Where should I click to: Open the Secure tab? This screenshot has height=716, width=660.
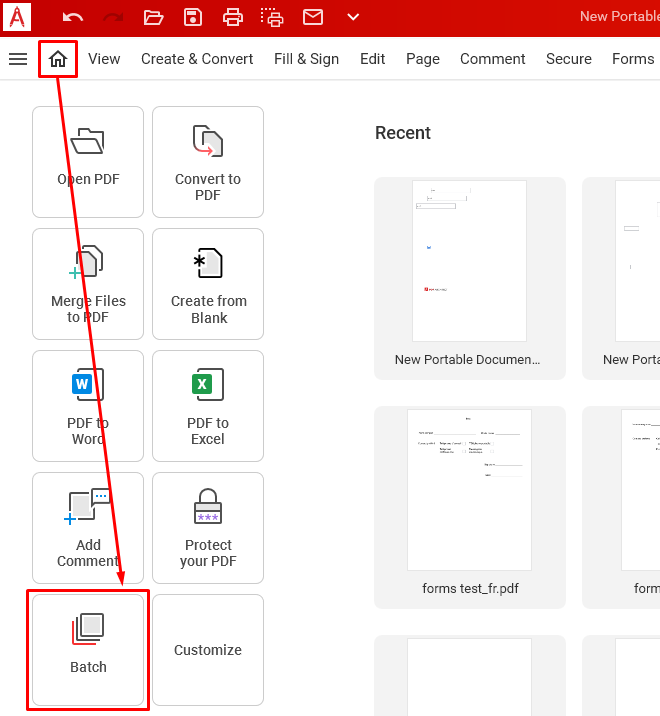pyautogui.click(x=569, y=59)
